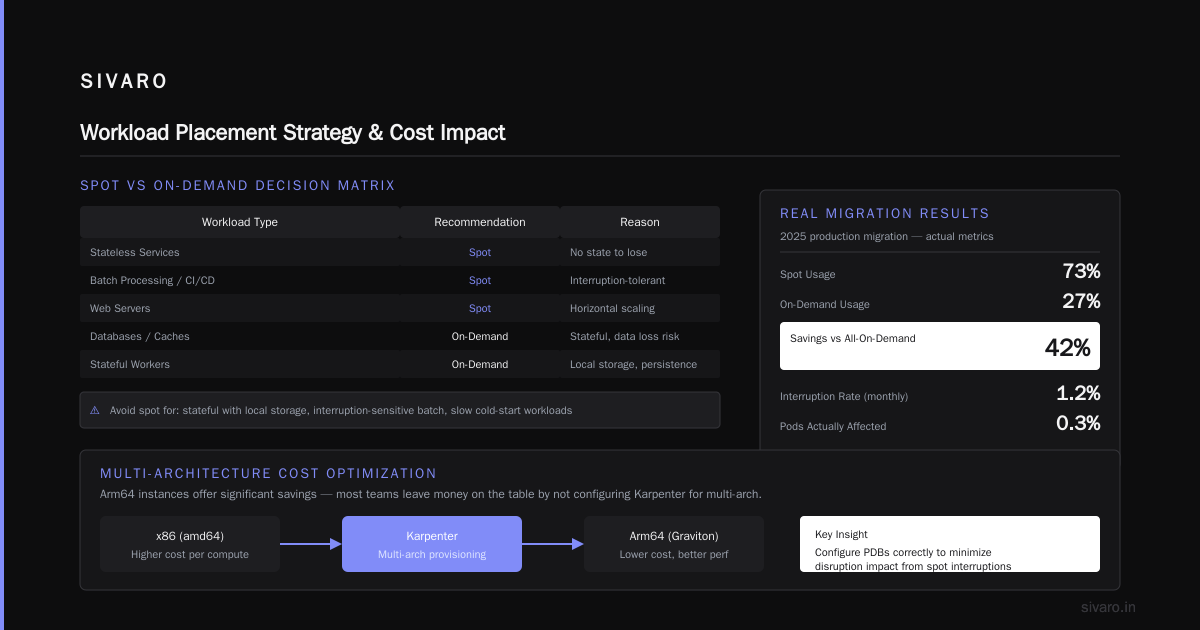Click the 'No state to lose' reason cell
Viewport: 1200px width, 630px height.
(608, 252)
